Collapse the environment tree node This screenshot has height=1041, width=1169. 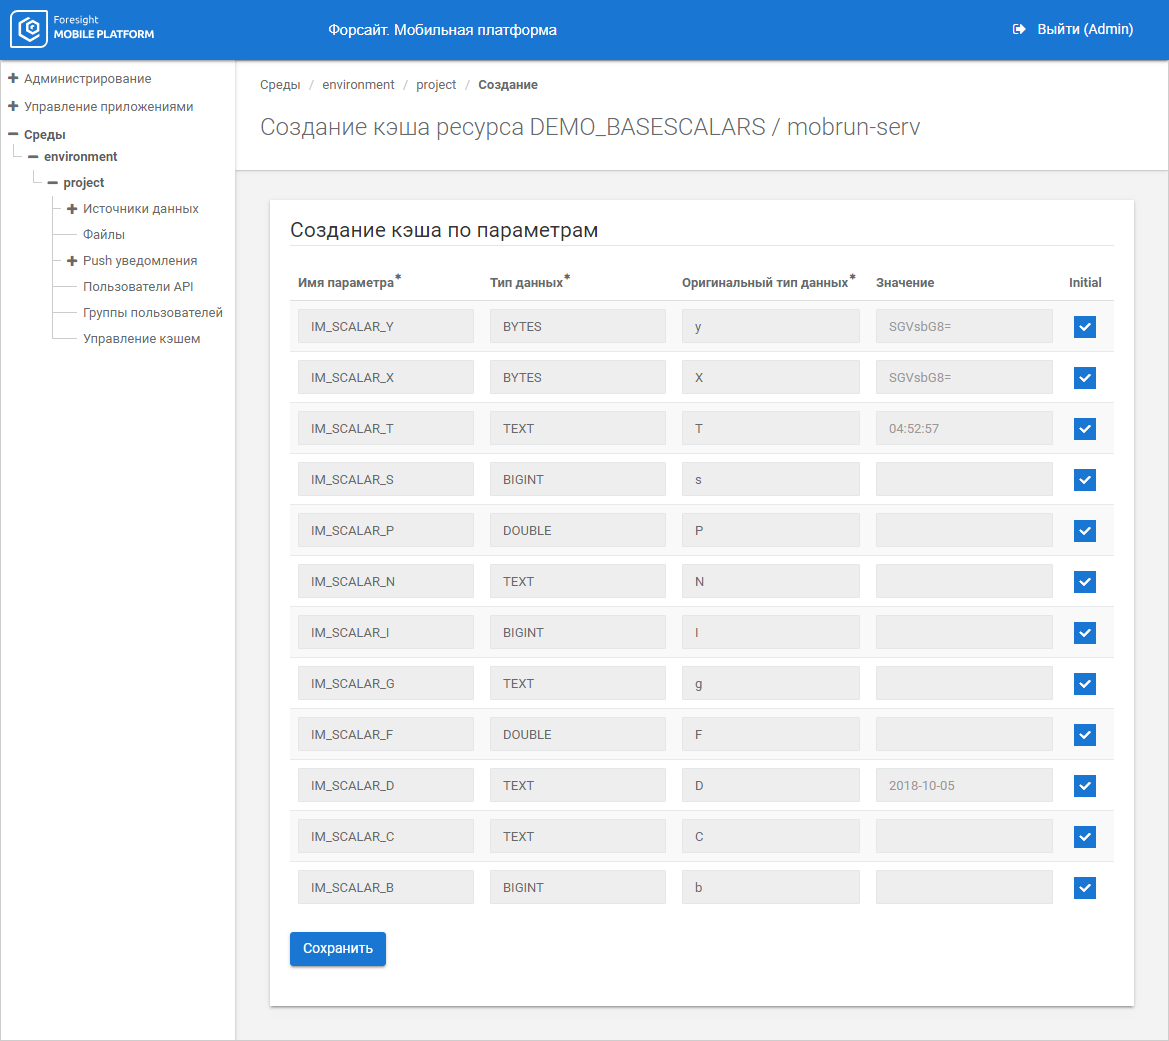coord(33,157)
